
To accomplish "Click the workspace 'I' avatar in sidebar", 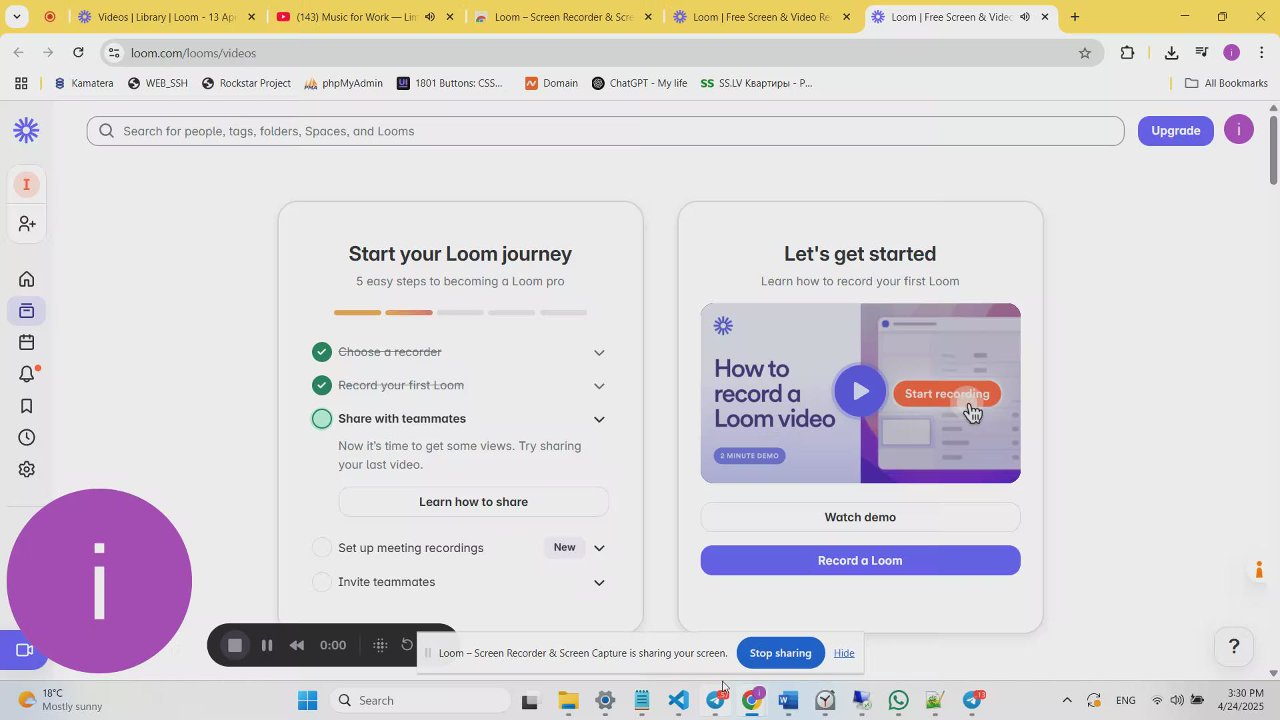I will coord(27,184).
